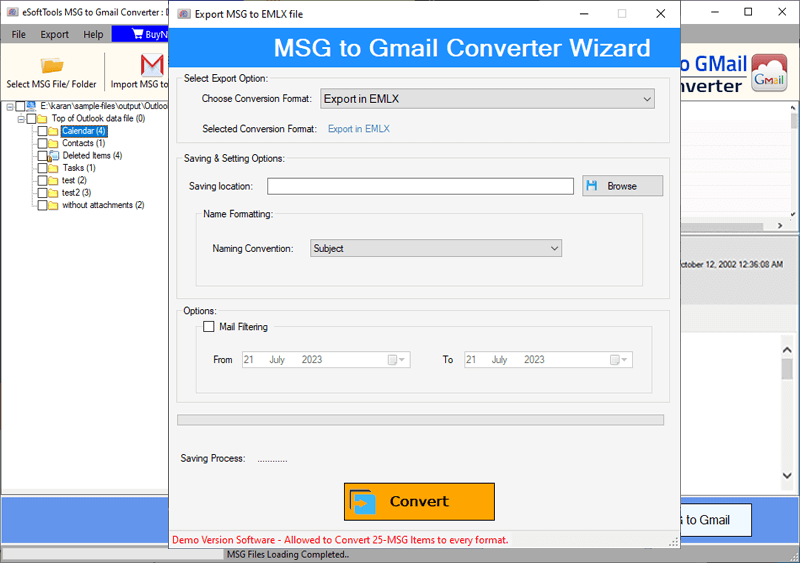Viewport: 800px width, 563px height.
Task: Open the From date calendar picker
Action: click(396, 360)
